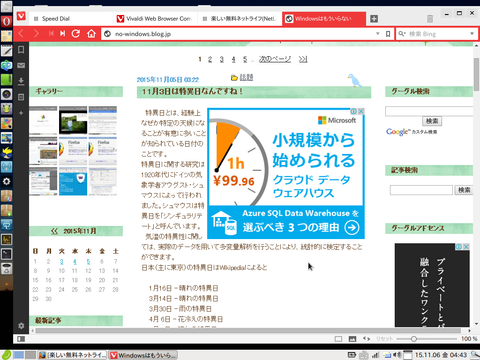The image size is (480, 360).
Task: Click the vertical page scrollbar
Action: click(x=476, y=74)
